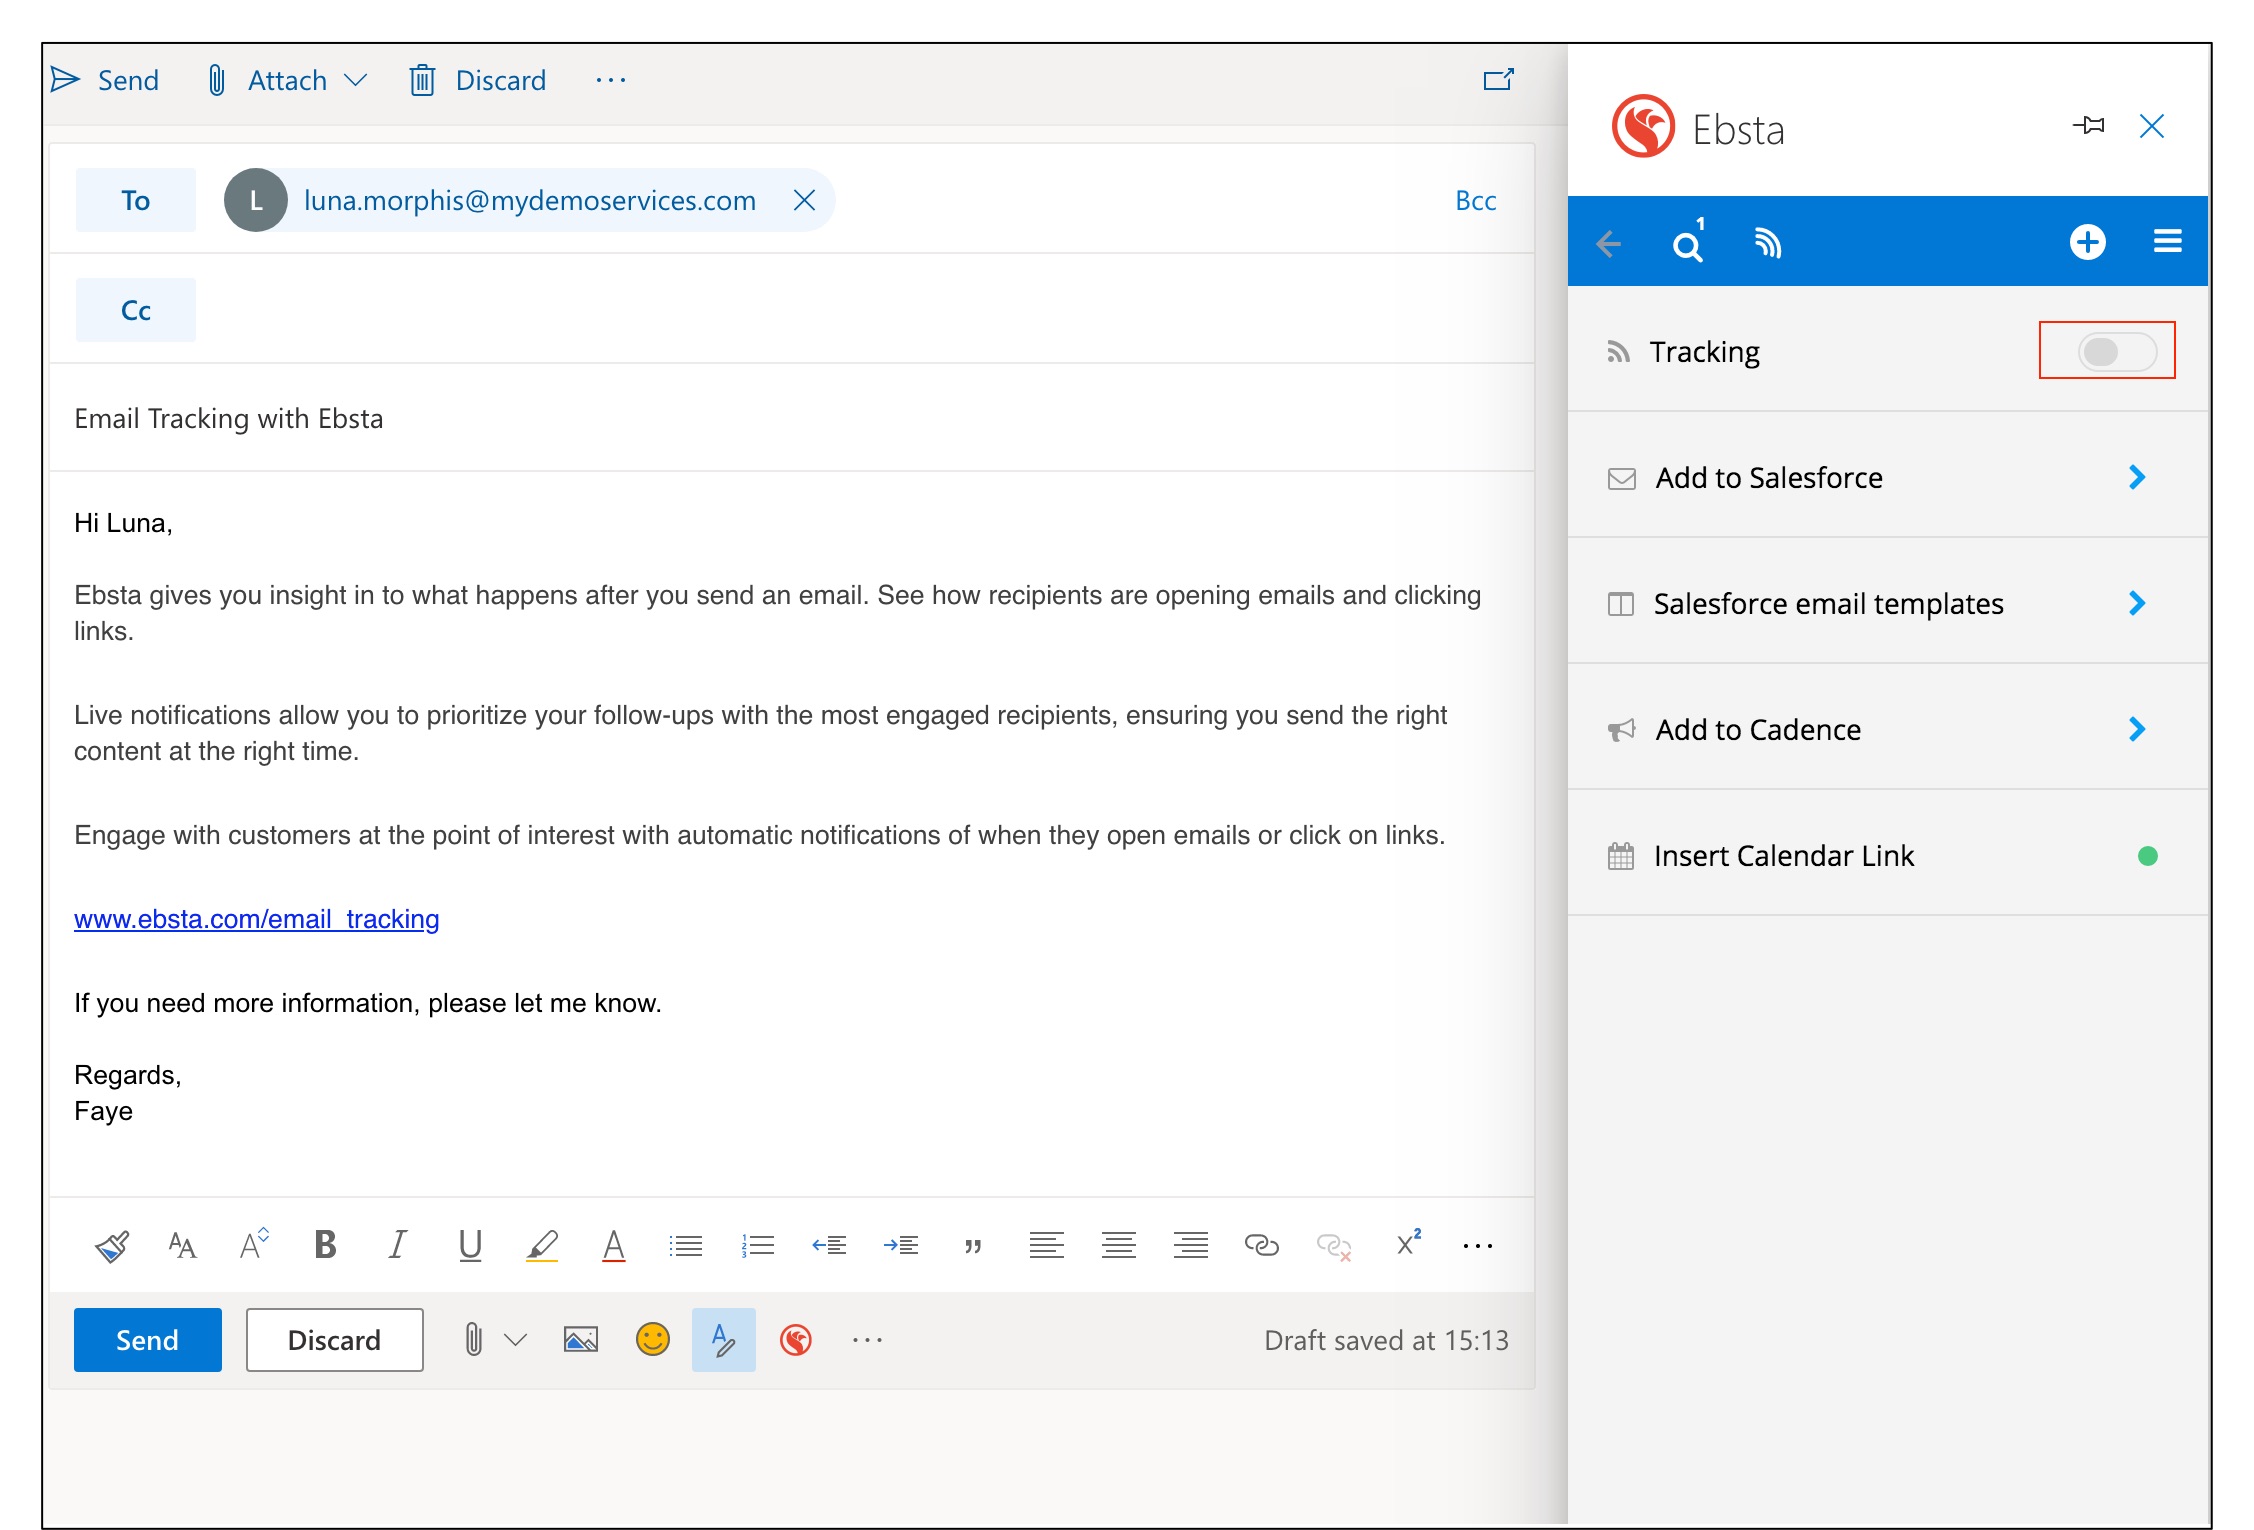Image resolution: width=2254 pixels, height=1530 pixels.
Task: Click the Ebsta add-in icon in bottom toolbar
Action: [796, 1340]
